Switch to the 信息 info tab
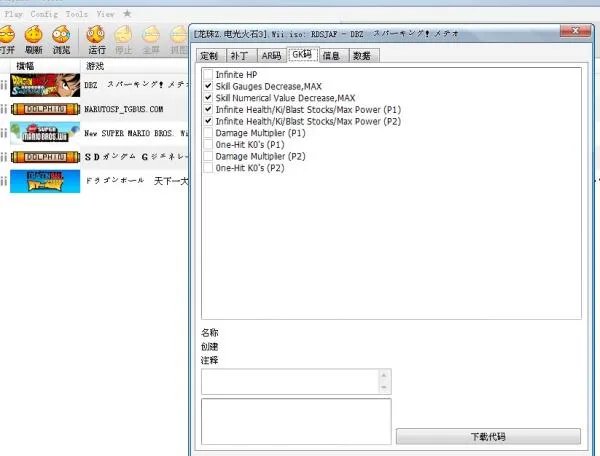Viewport: 600px width, 456px height. click(x=331, y=56)
